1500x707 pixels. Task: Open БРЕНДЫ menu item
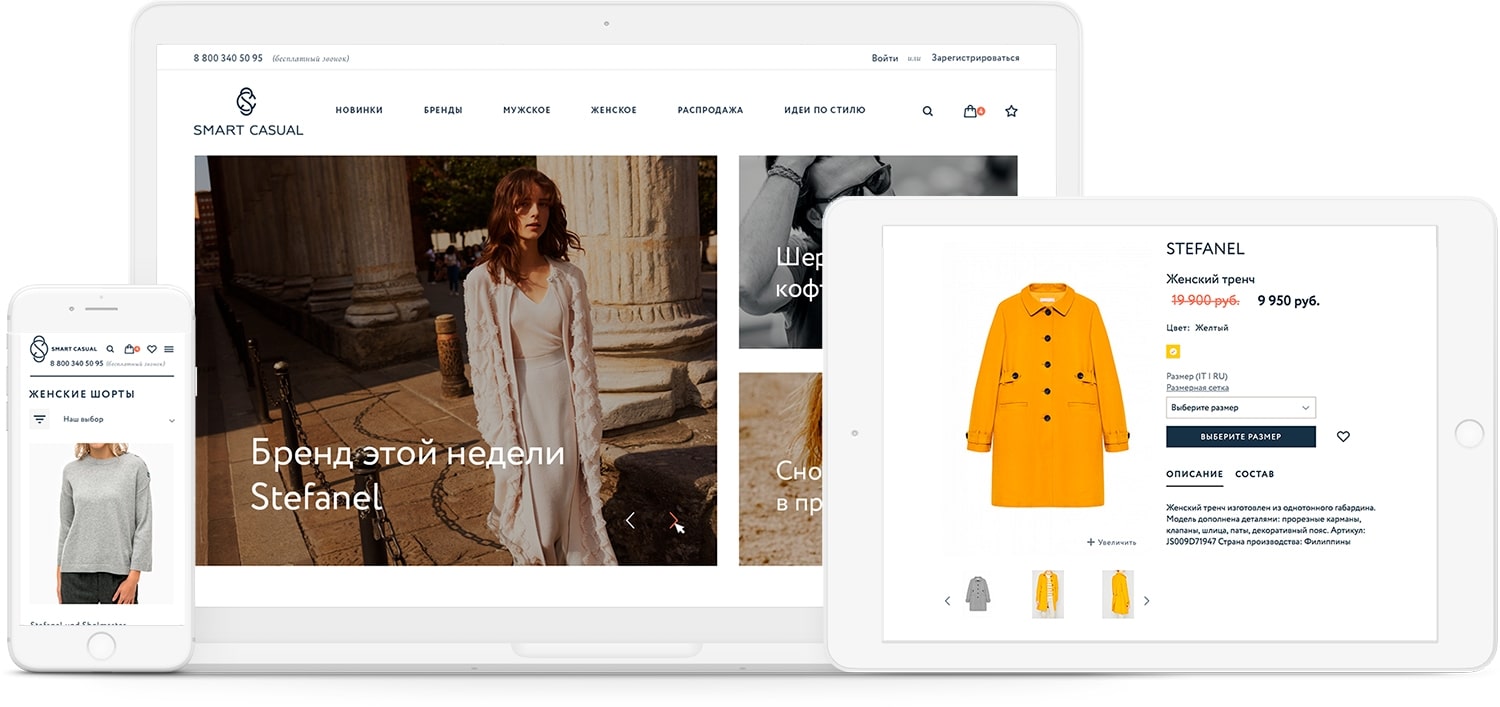point(443,110)
